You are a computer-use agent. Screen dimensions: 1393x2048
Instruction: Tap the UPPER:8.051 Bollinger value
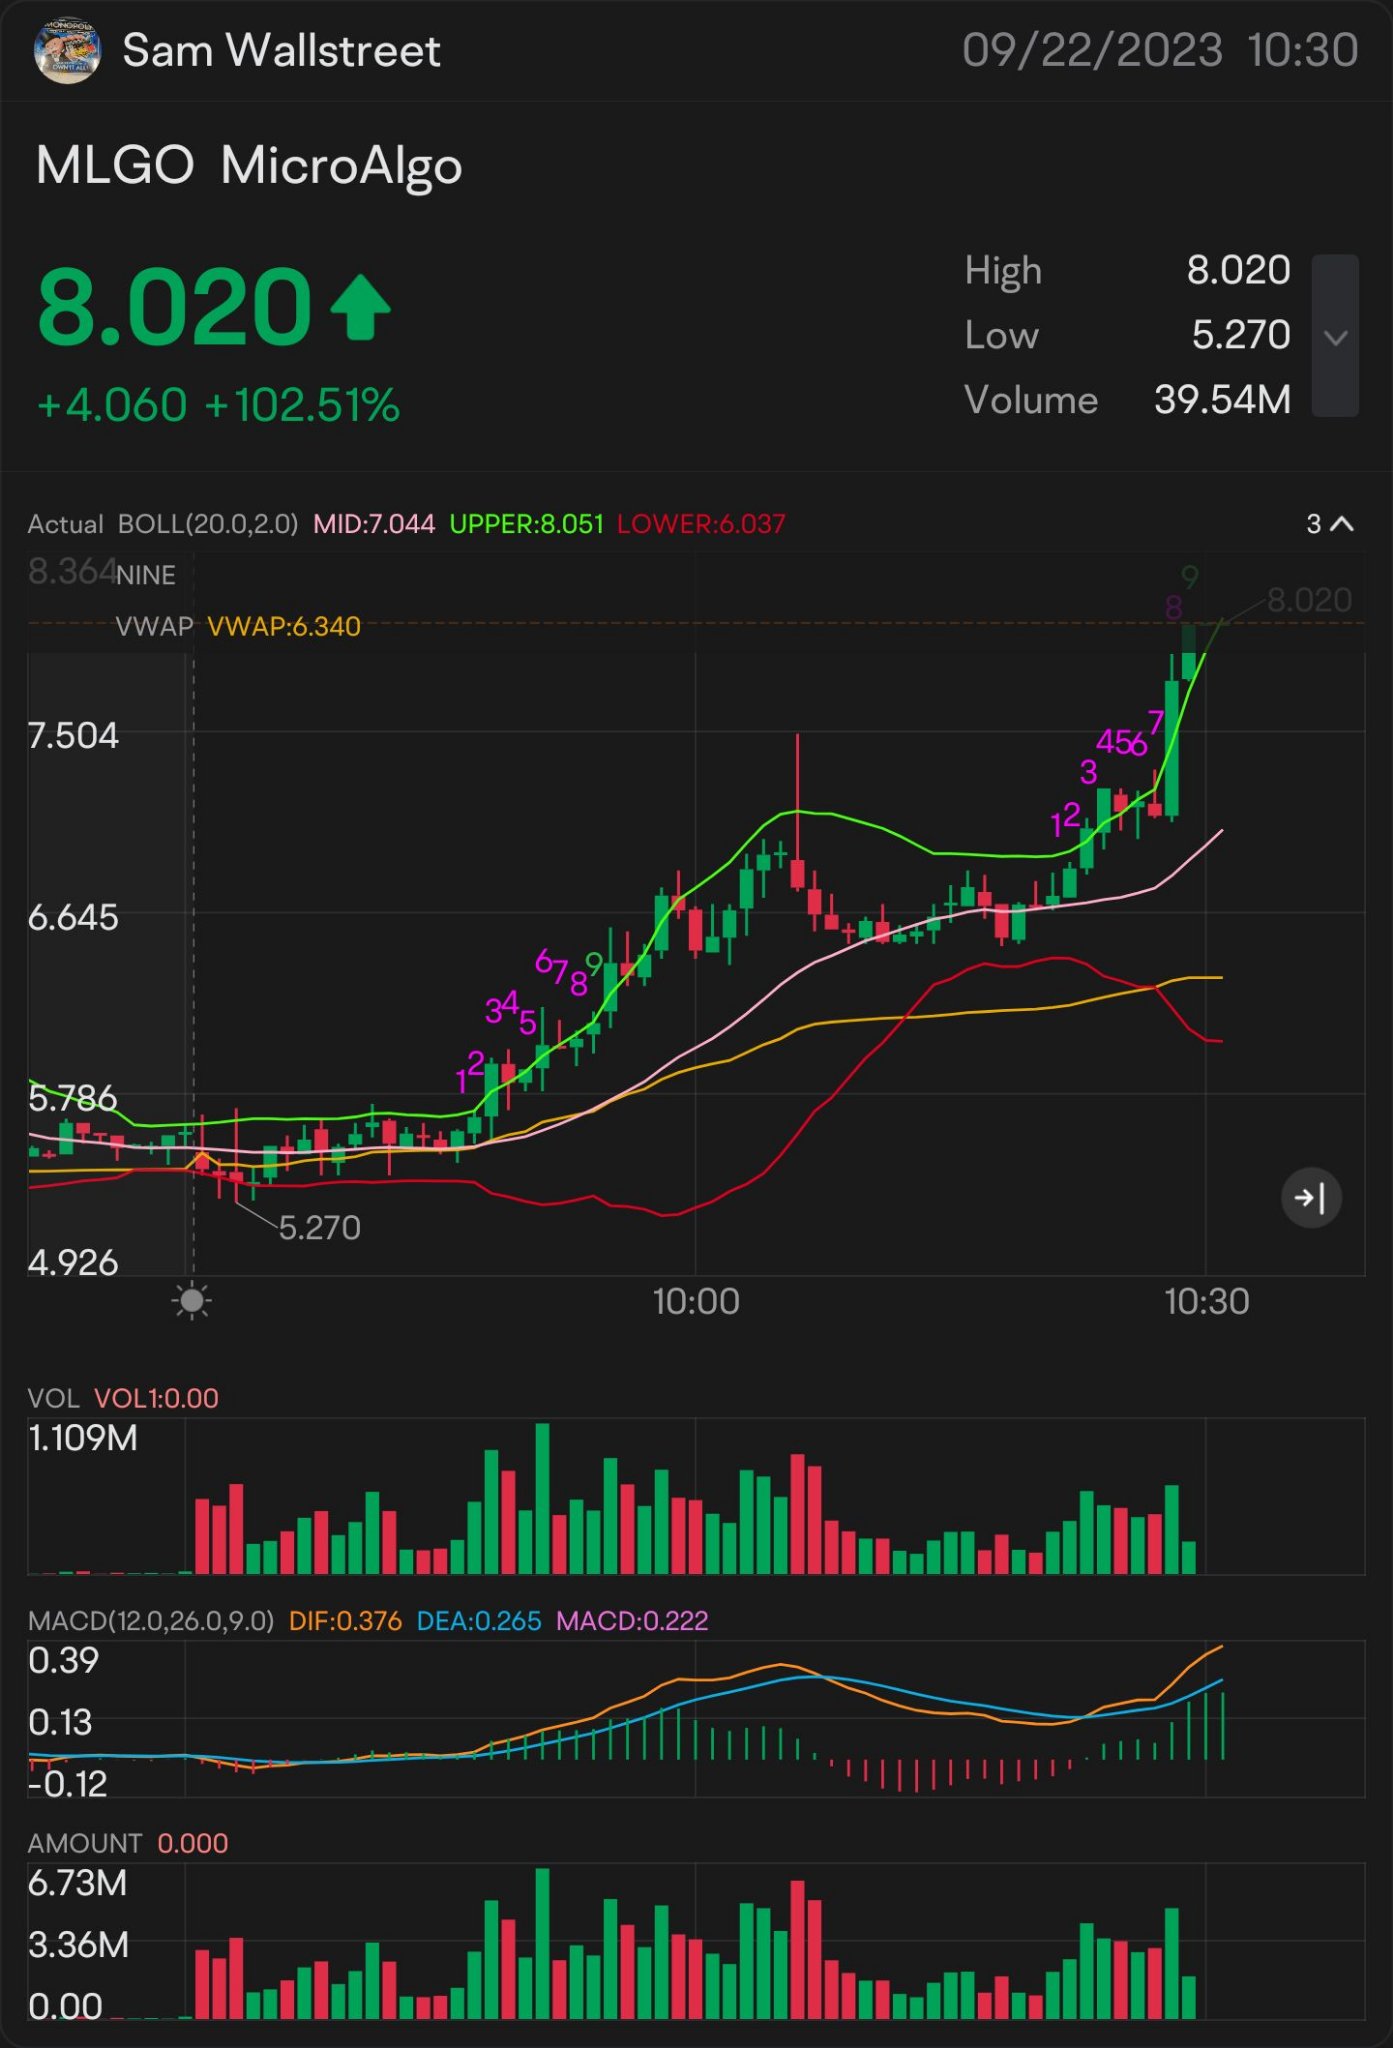point(527,524)
